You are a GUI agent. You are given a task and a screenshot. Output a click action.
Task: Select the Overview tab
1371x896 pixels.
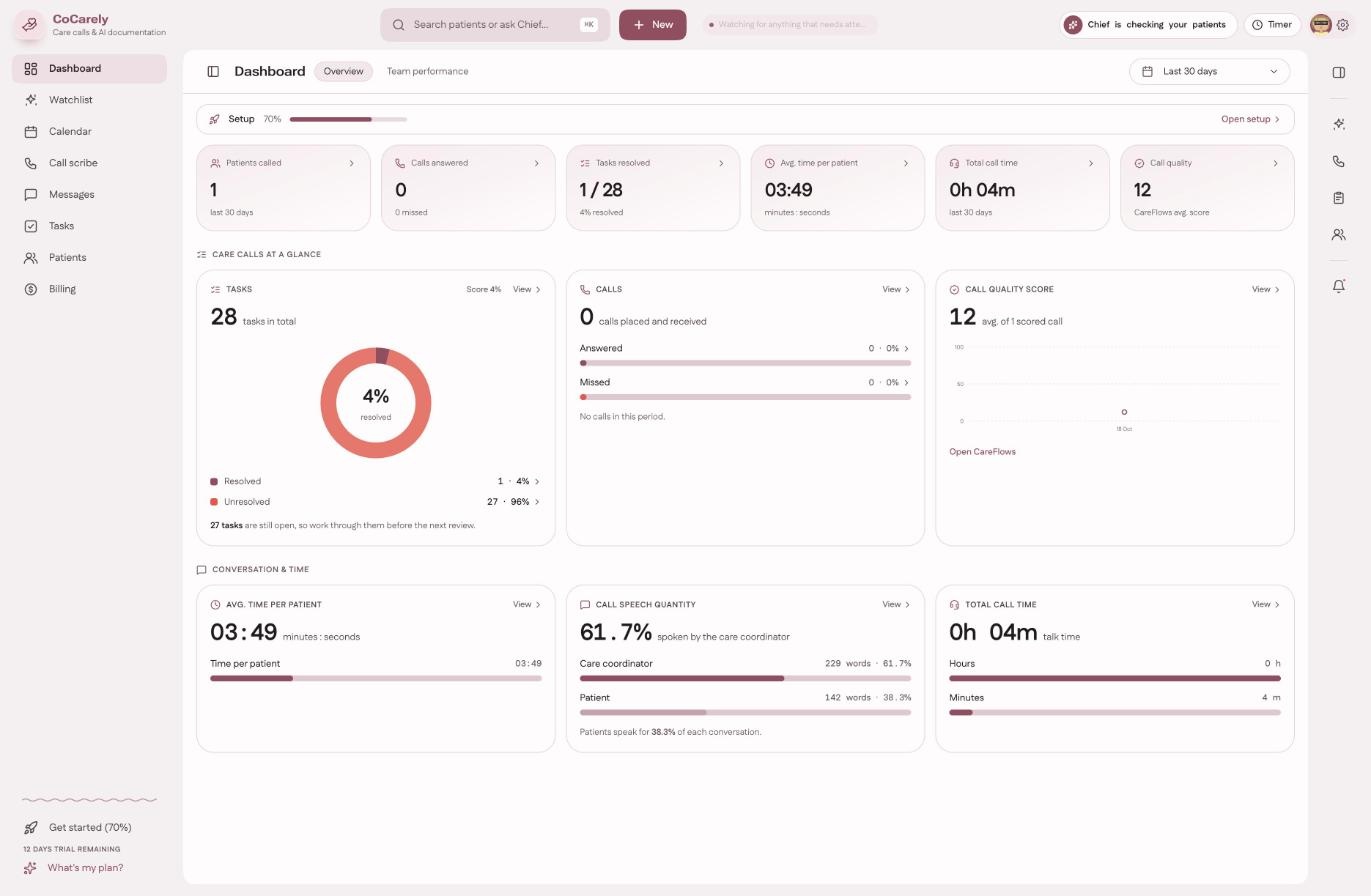[x=343, y=72]
